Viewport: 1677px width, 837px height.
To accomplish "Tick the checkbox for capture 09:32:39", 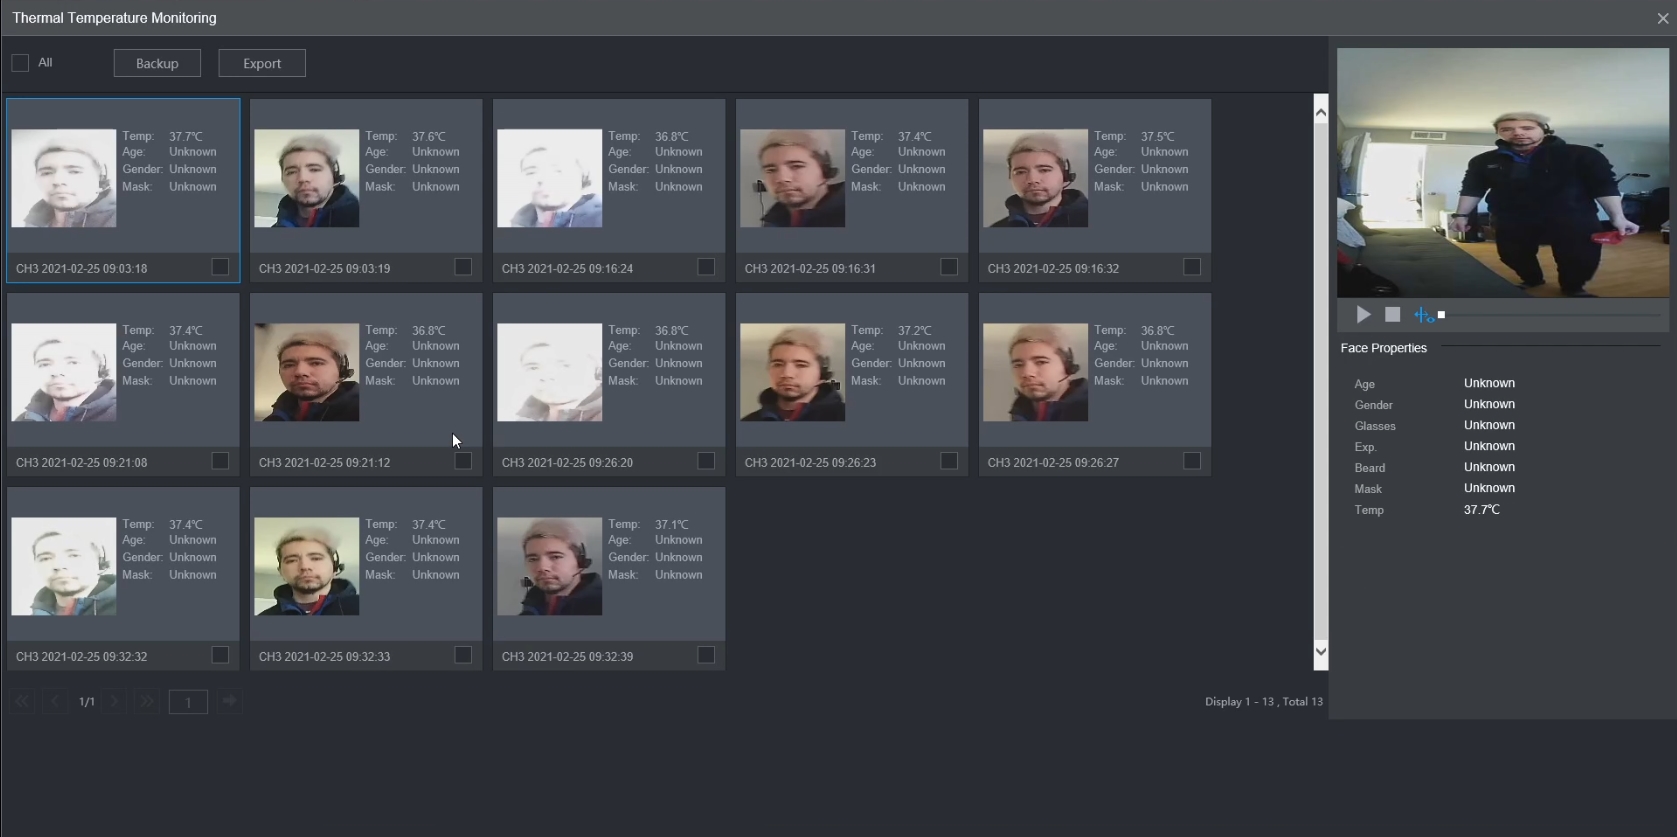I will [x=706, y=655].
